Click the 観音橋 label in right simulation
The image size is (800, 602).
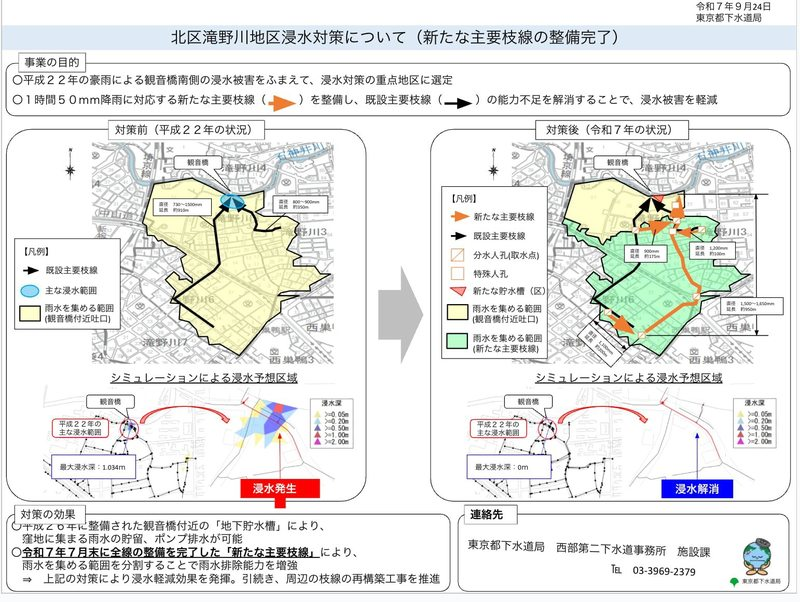tap(528, 402)
